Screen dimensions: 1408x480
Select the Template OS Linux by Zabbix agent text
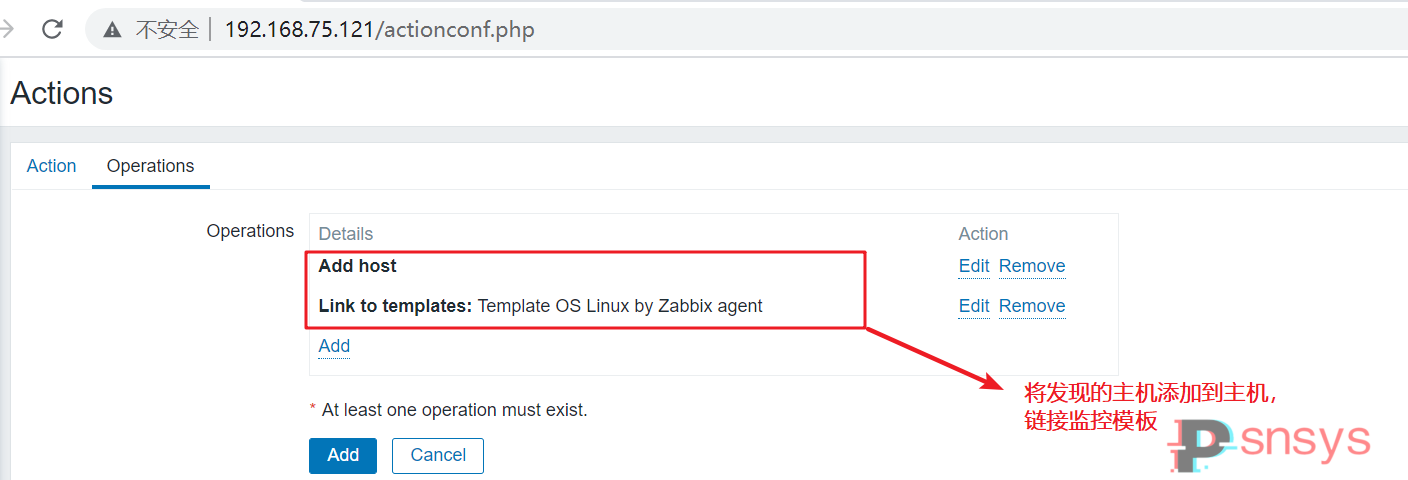click(620, 306)
